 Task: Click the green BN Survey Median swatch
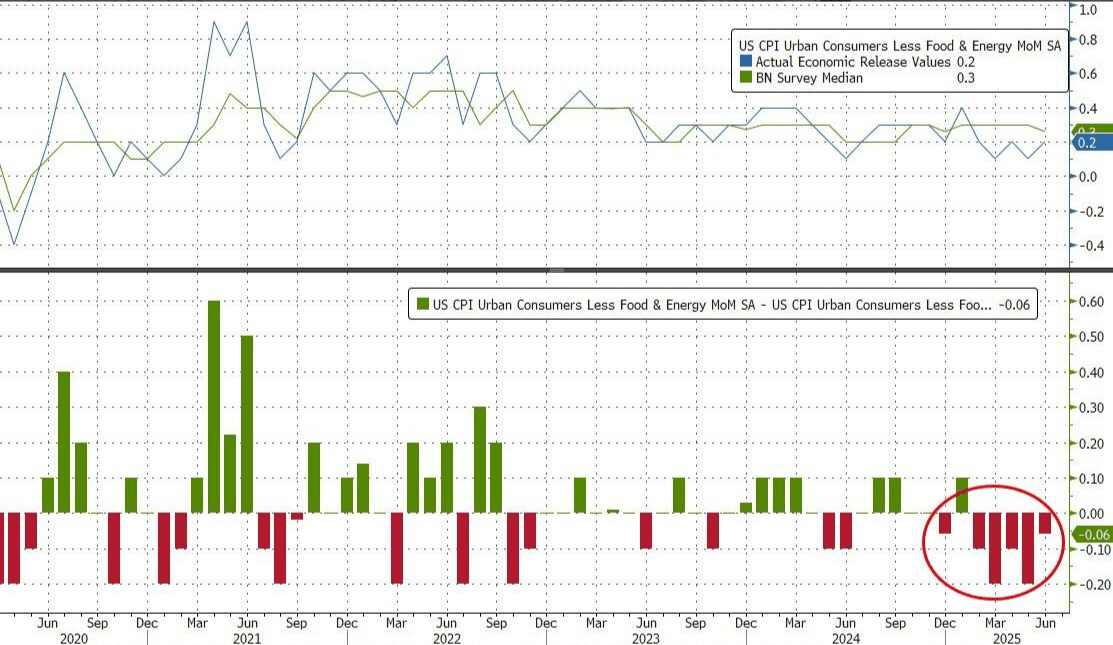pos(746,78)
